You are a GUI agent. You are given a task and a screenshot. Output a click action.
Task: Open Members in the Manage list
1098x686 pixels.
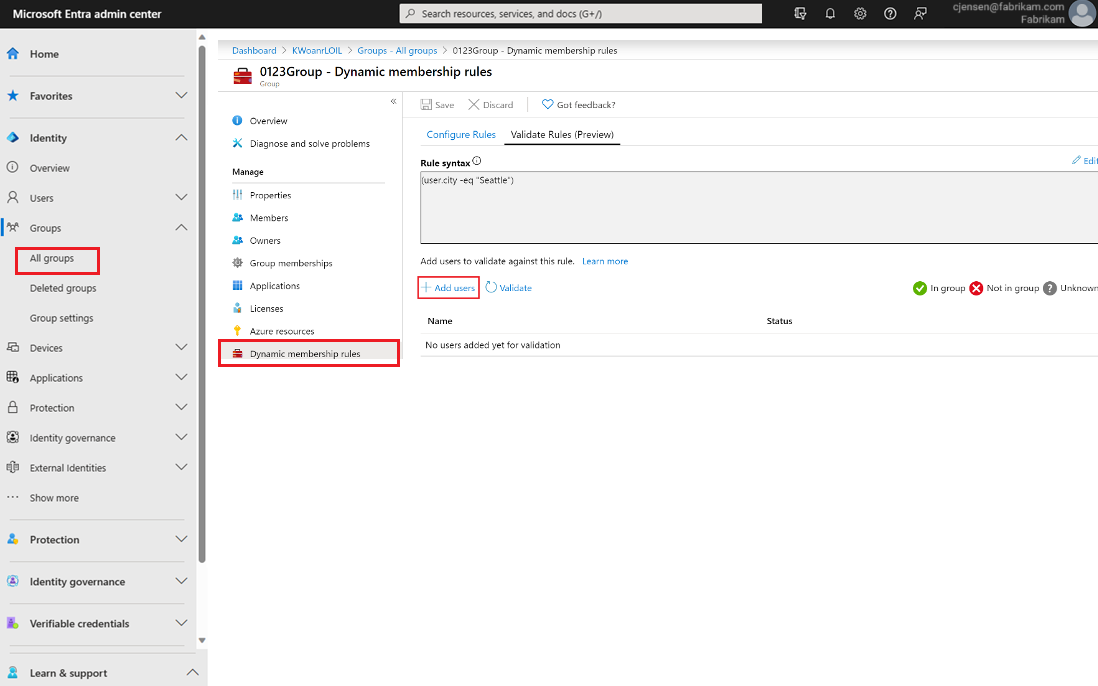click(269, 218)
